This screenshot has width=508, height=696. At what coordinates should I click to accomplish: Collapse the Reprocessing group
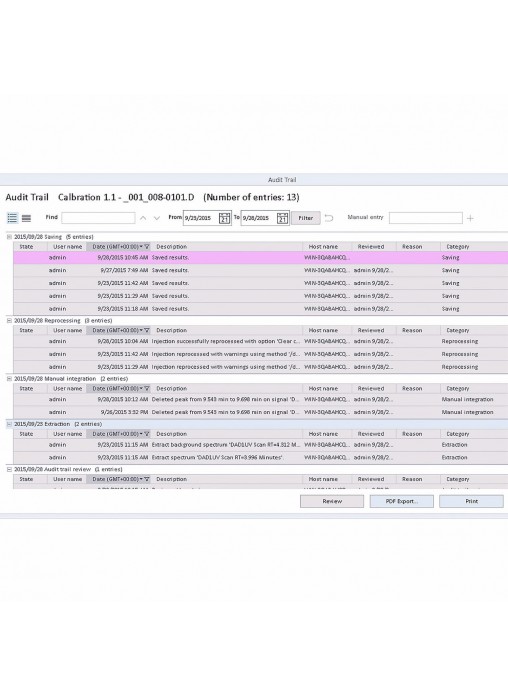point(9,320)
